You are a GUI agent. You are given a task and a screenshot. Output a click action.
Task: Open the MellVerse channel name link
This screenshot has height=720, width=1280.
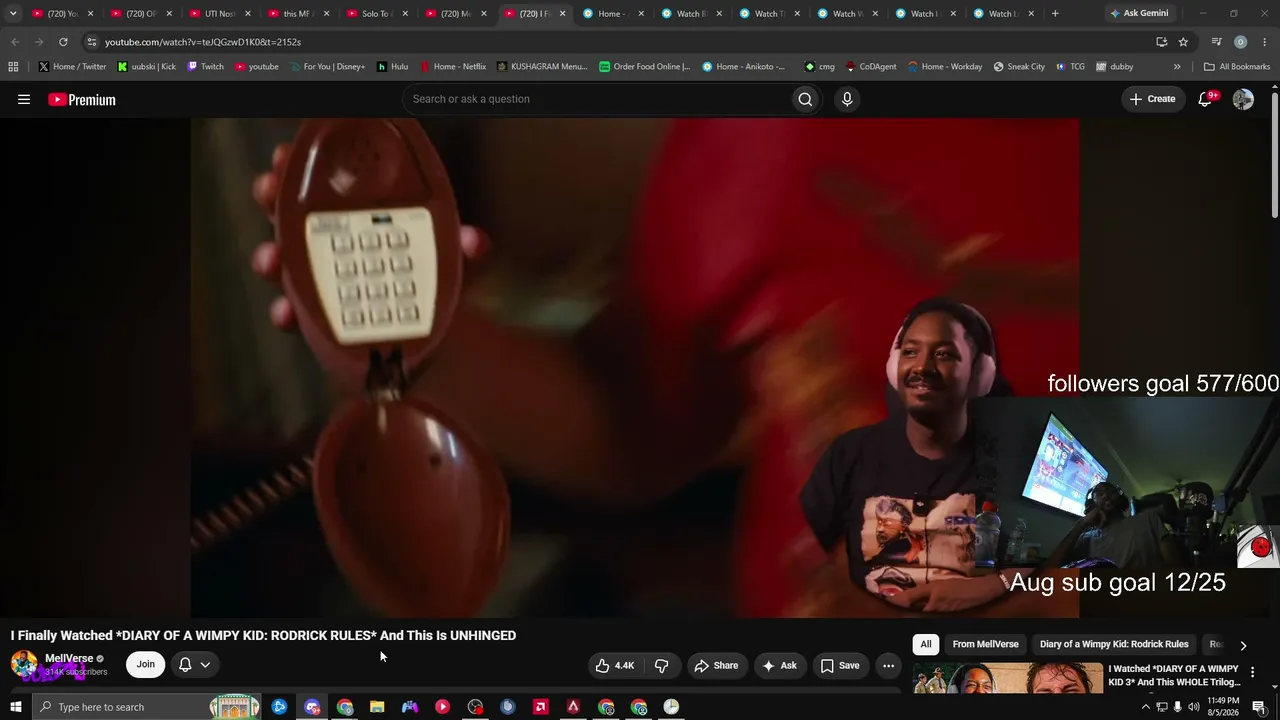point(69,659)
